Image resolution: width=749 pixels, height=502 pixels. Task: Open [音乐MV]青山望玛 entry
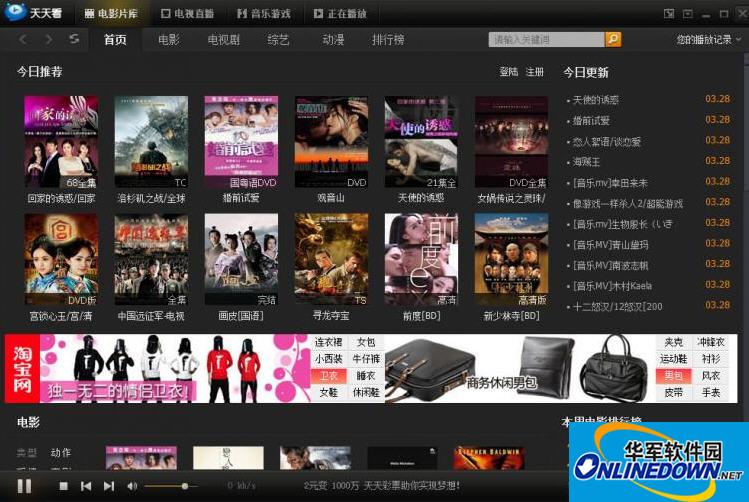tap(610, 245)
